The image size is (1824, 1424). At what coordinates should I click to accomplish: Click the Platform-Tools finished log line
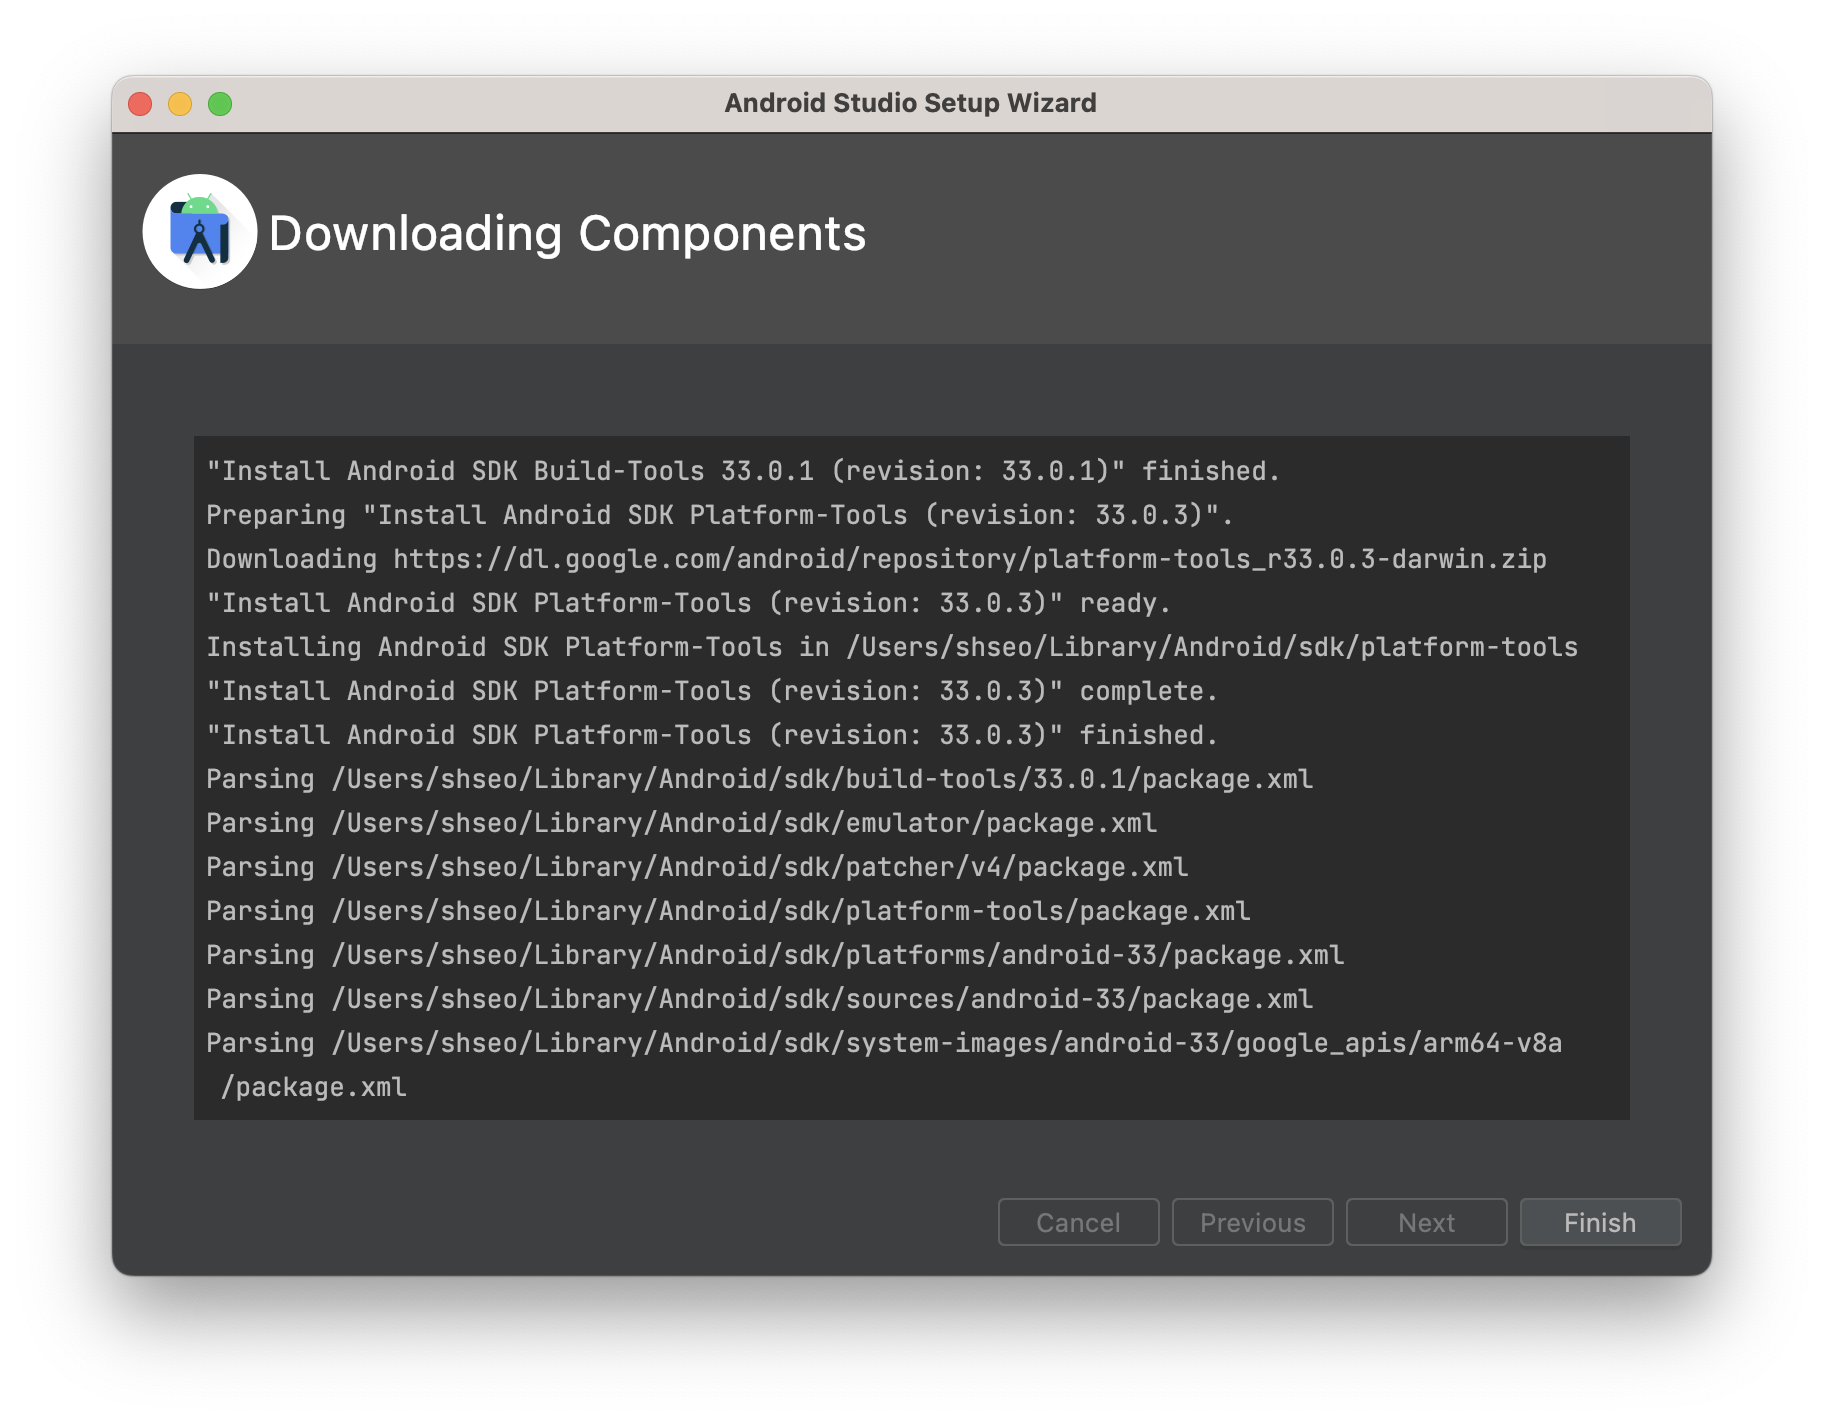click(x=712, y=735)
